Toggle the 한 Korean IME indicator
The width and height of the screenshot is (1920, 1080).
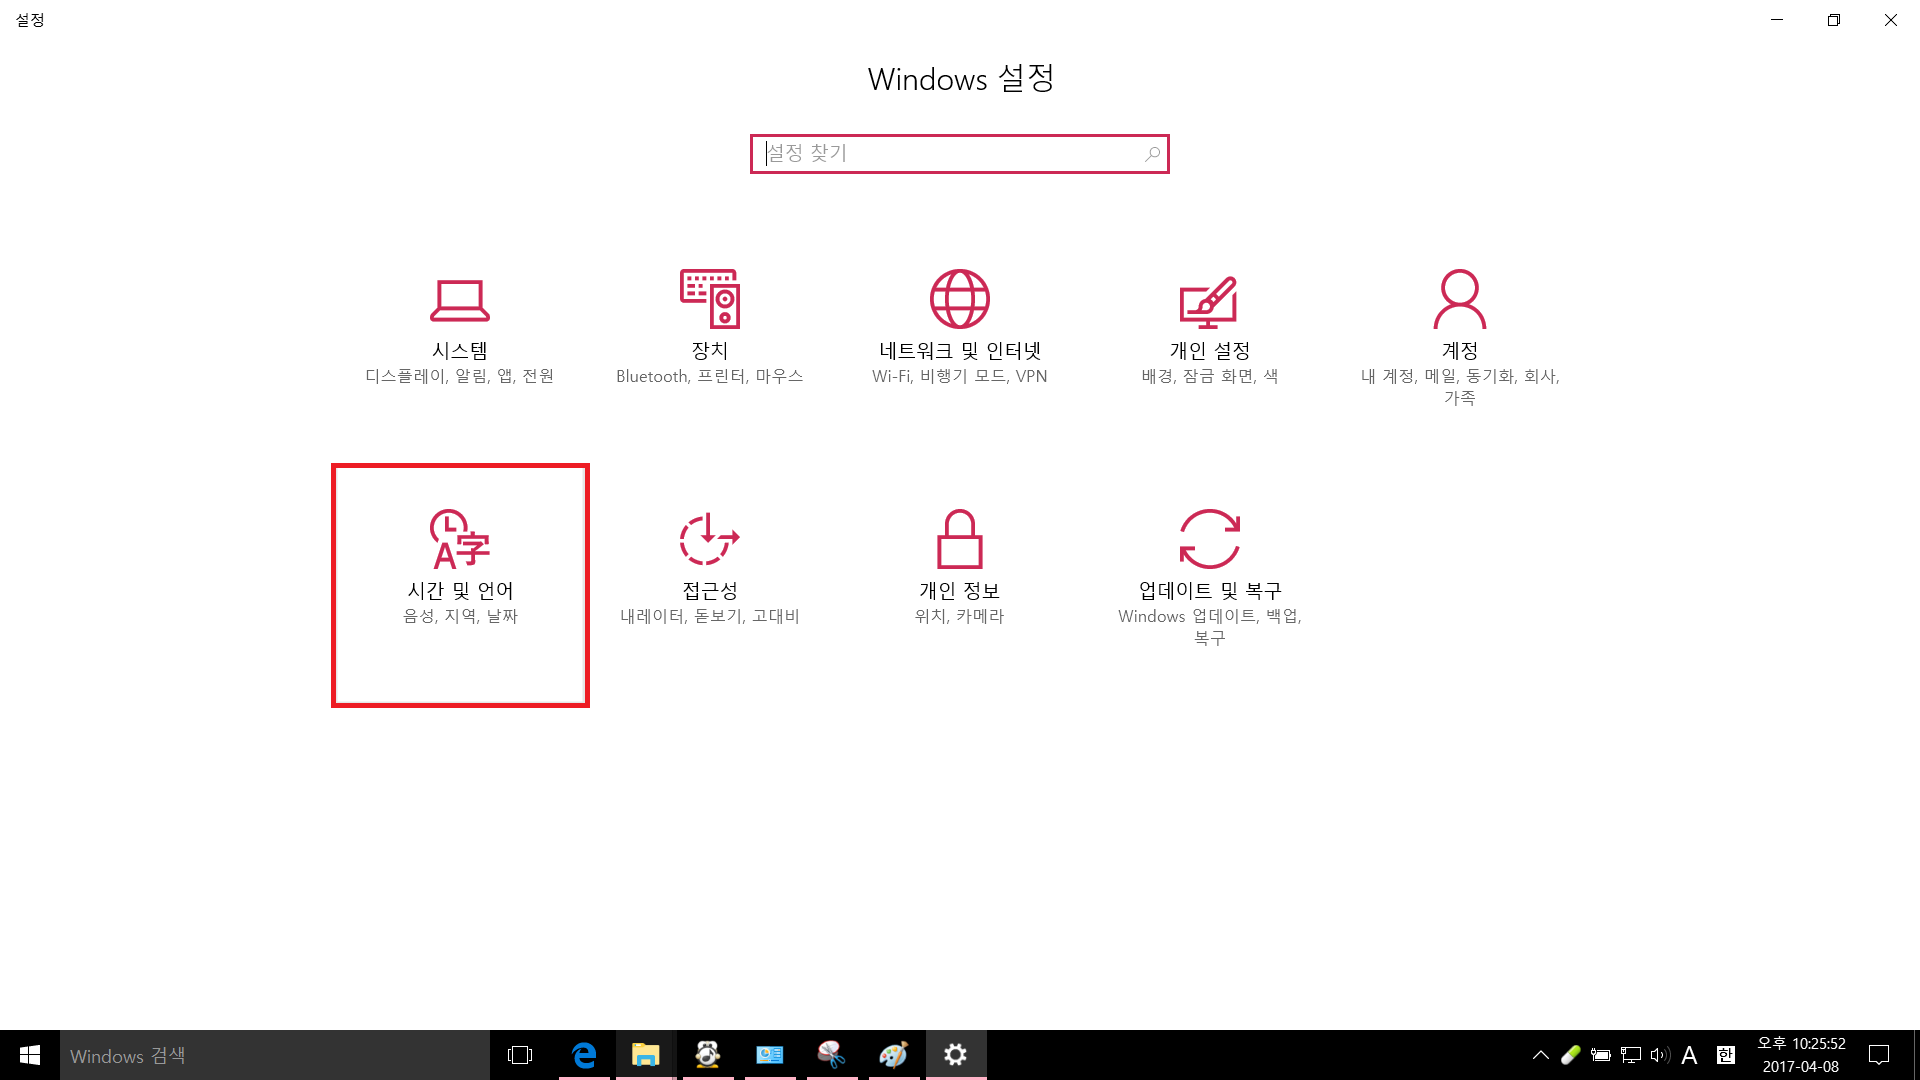[1725, 1055]
